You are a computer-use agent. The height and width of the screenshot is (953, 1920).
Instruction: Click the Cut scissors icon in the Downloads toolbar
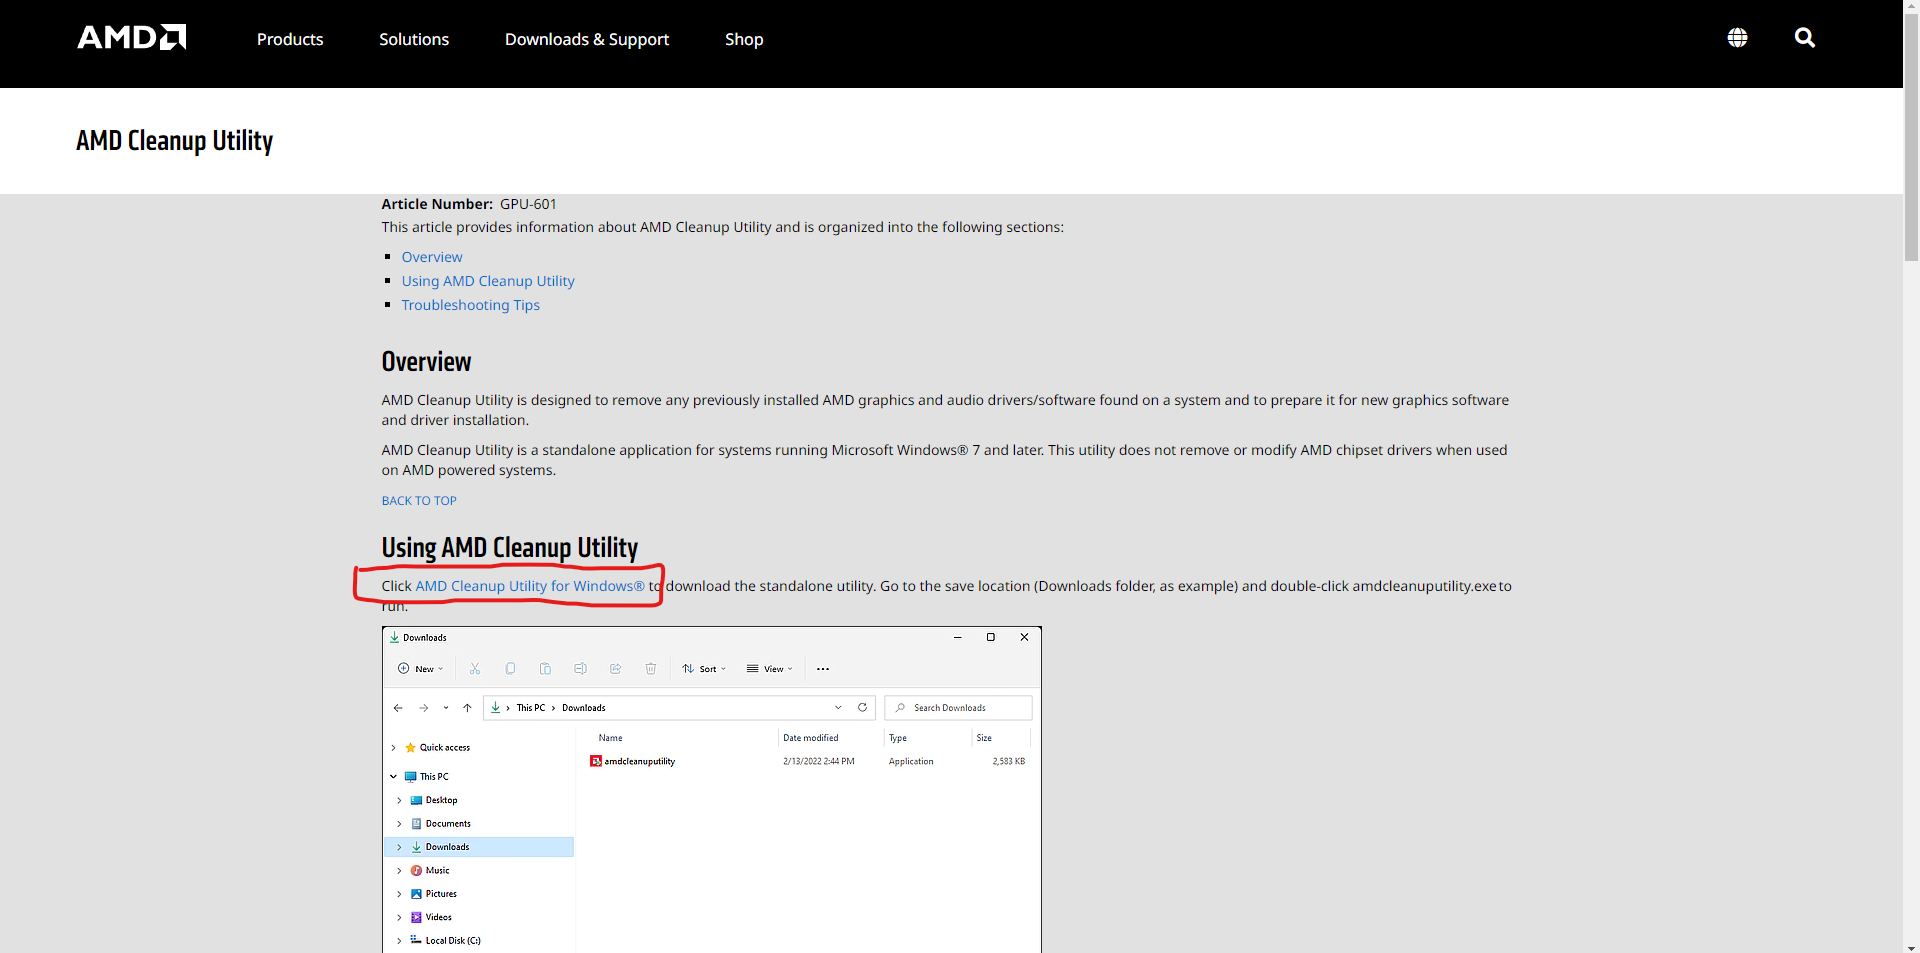point(475,669)
